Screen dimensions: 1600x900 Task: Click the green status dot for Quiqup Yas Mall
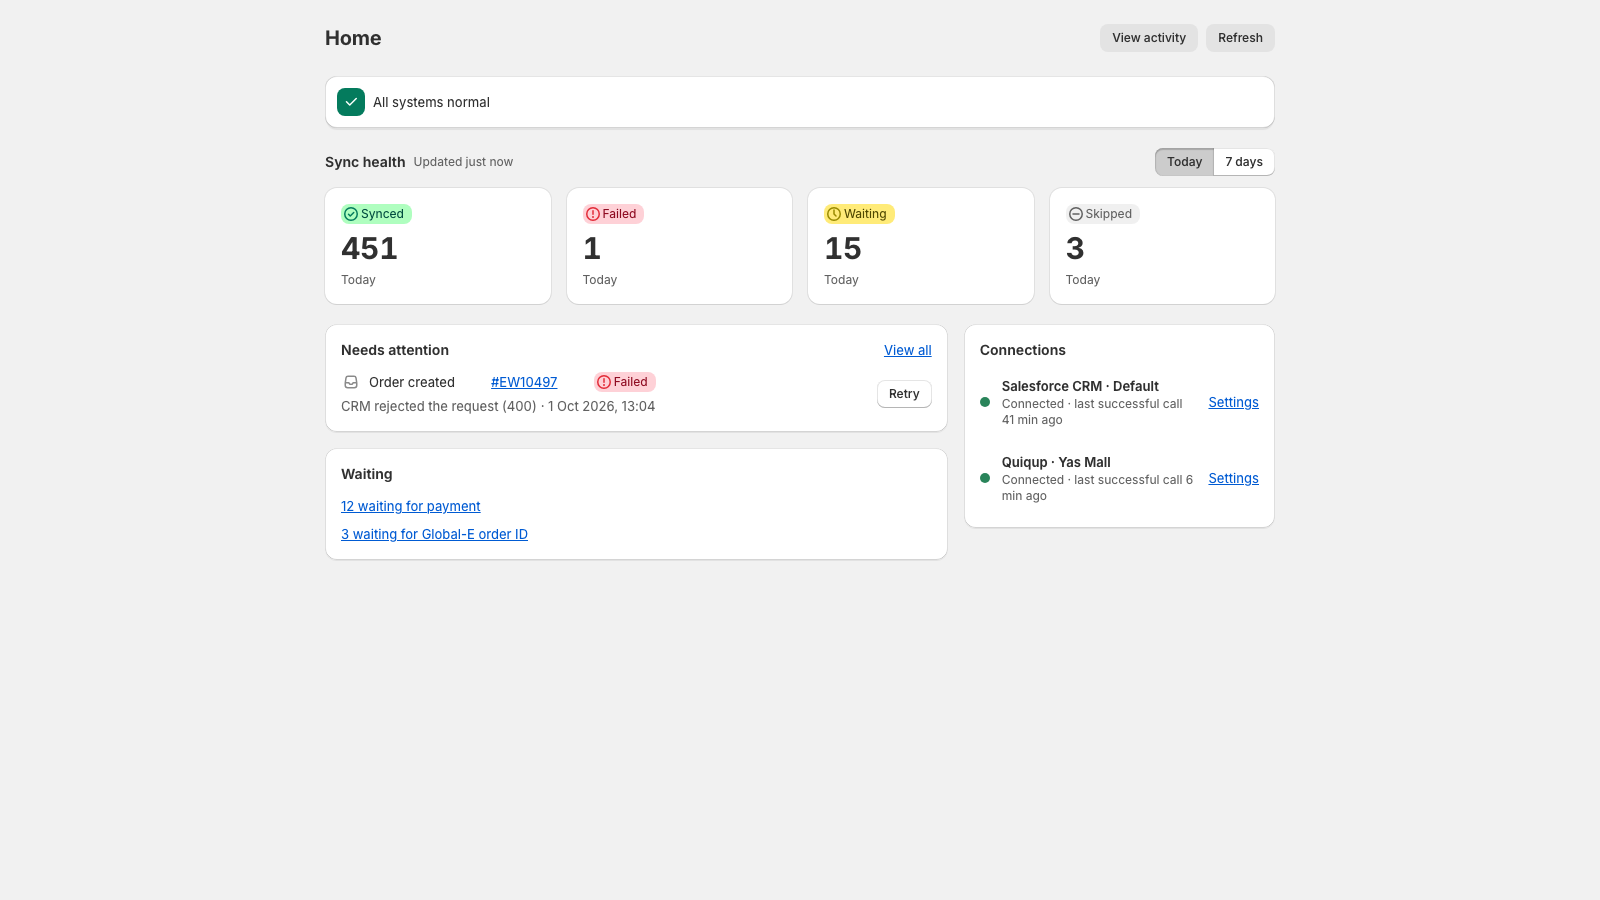pos(985,478)
